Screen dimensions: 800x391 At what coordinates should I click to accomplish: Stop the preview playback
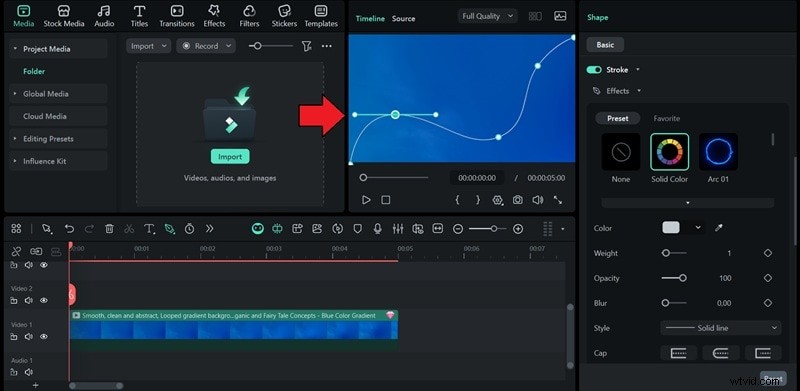[386, 200]
